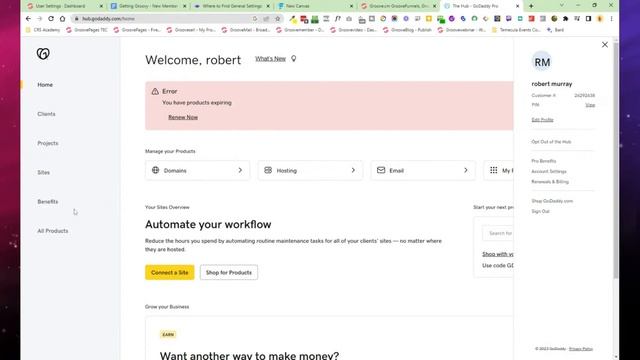Image resolution: width=640 pixels, height=360 pixels.
Task: Open the Domains product card
Action: click(198, 170)
